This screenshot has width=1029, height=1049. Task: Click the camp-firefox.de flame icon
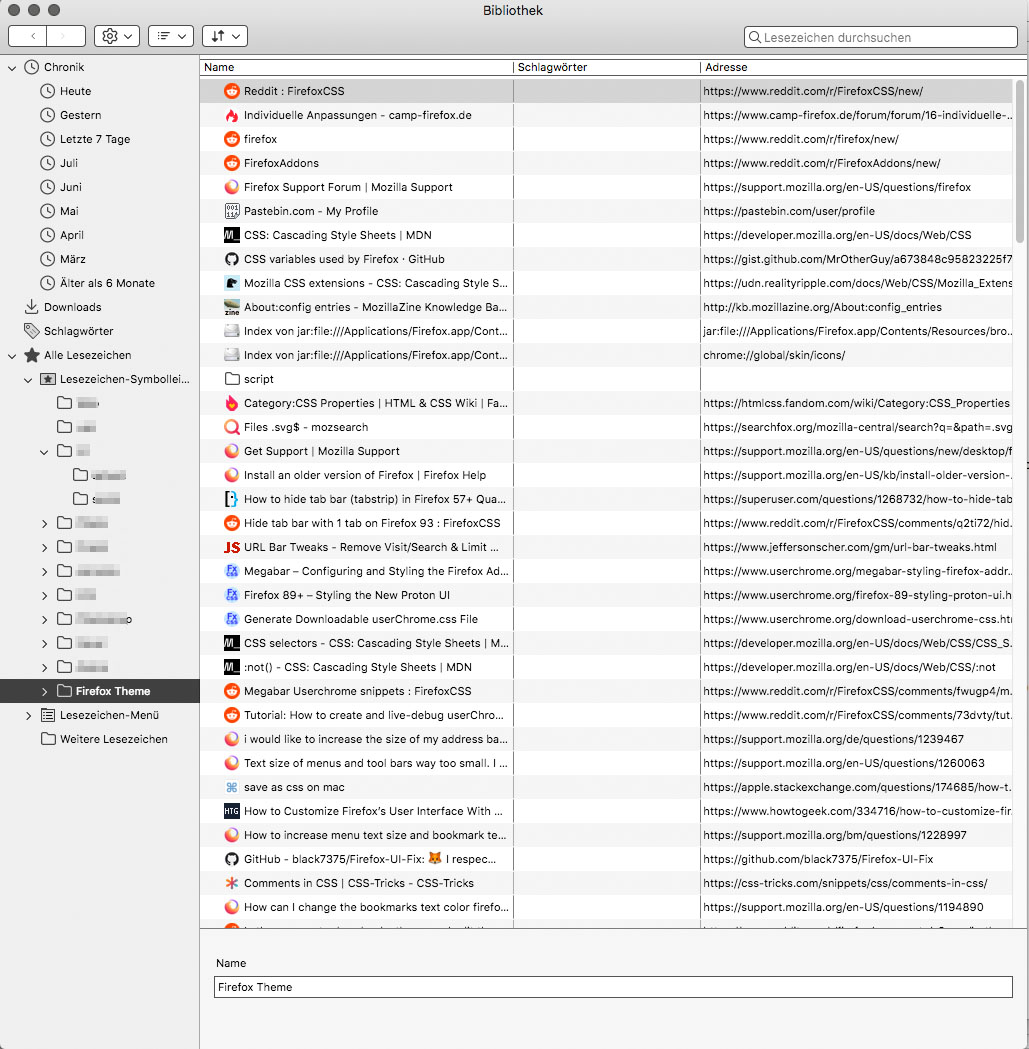[231, 115]
